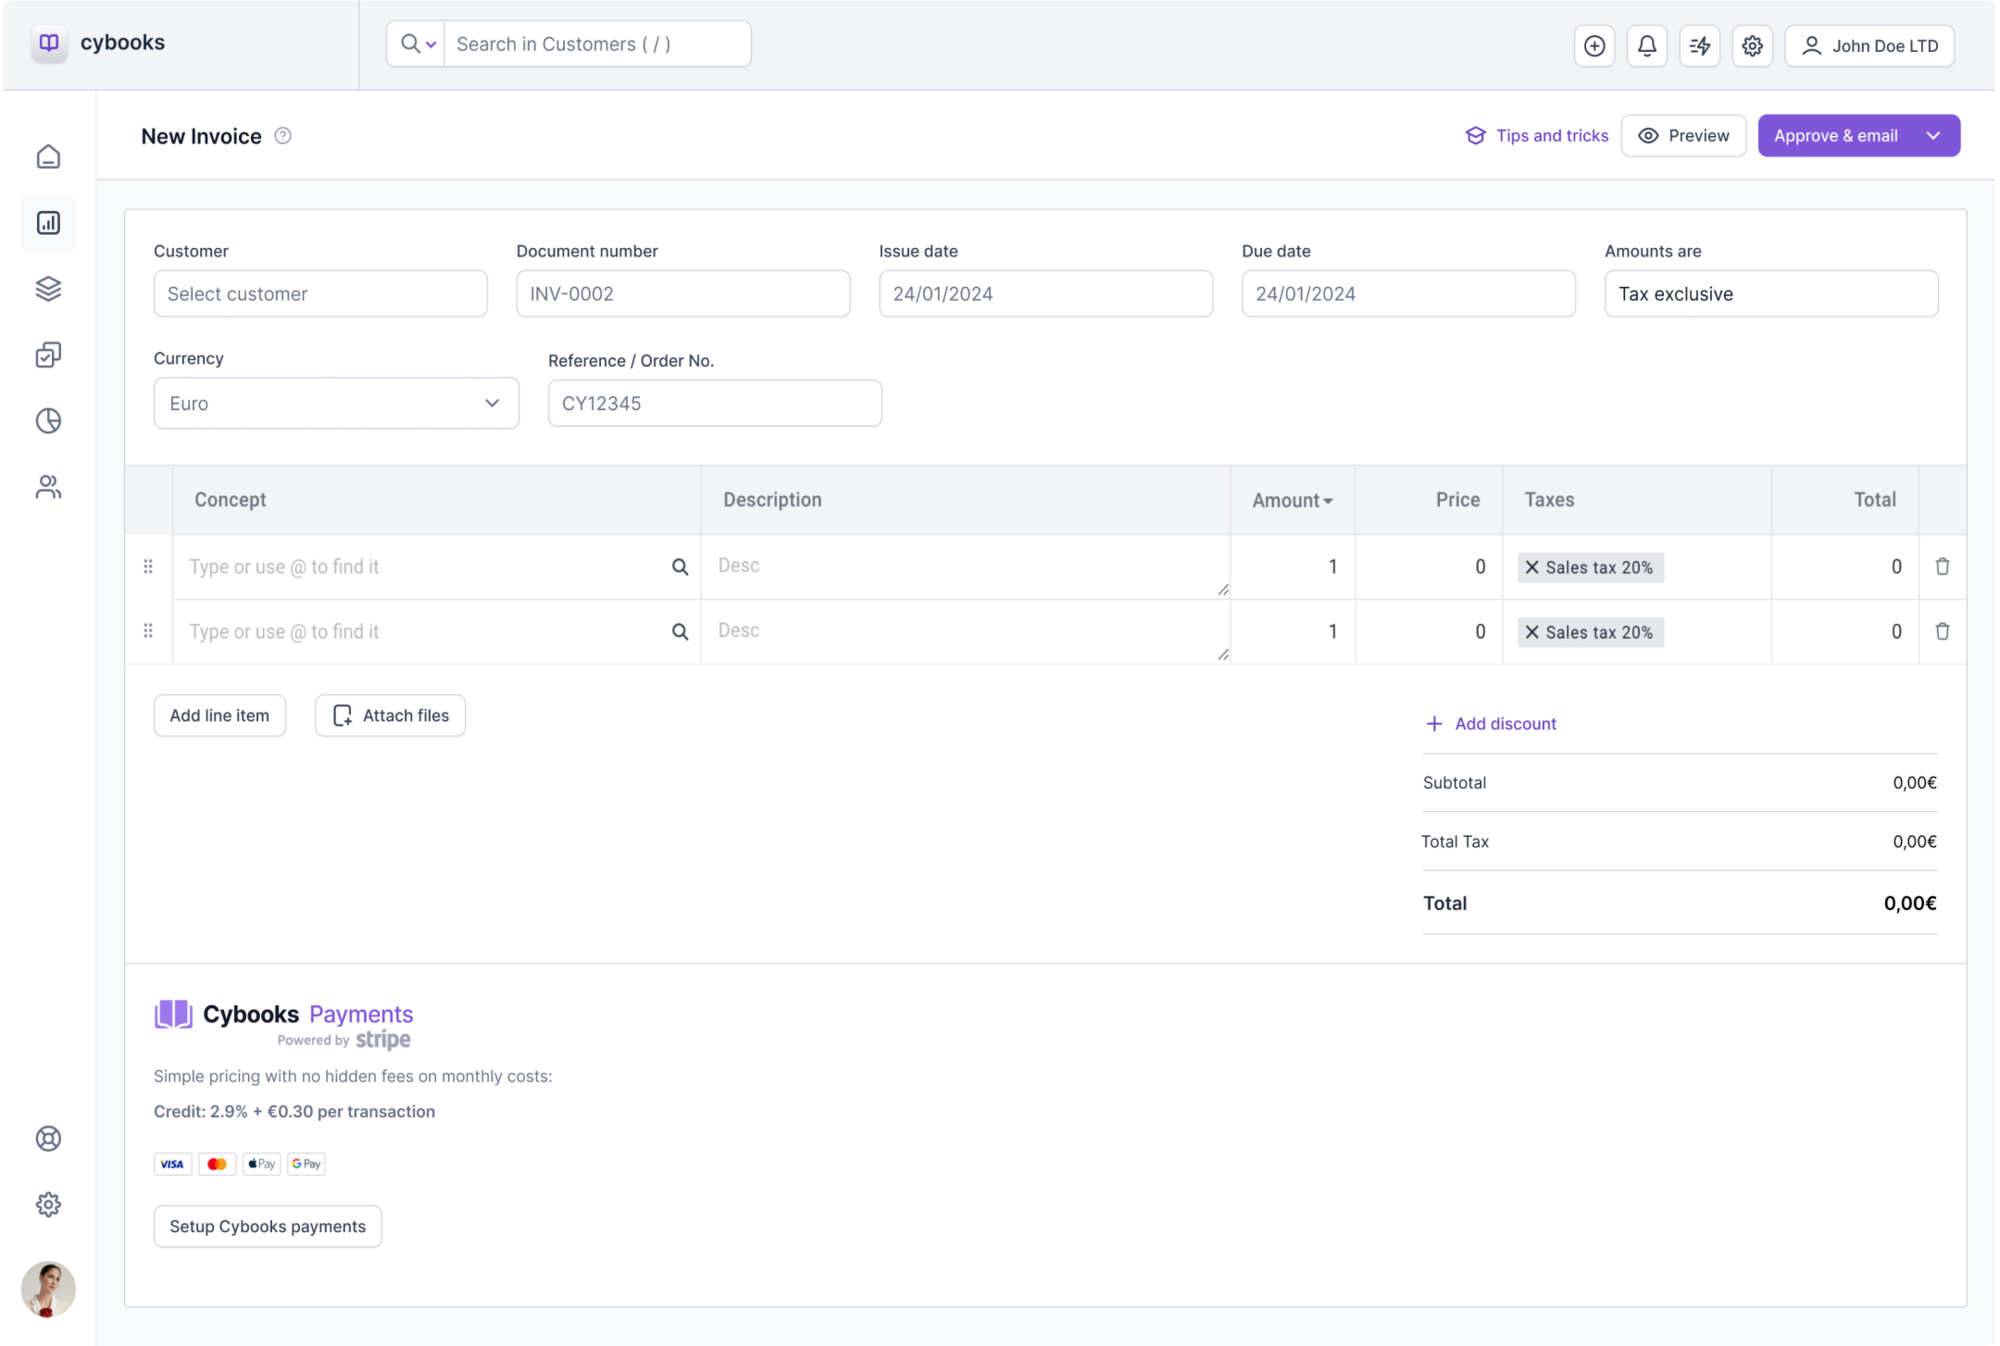The width and height of the screenshot is (2000, 1346).
Task: Open the cybooks logo home
Action: [x=98, y=43]
